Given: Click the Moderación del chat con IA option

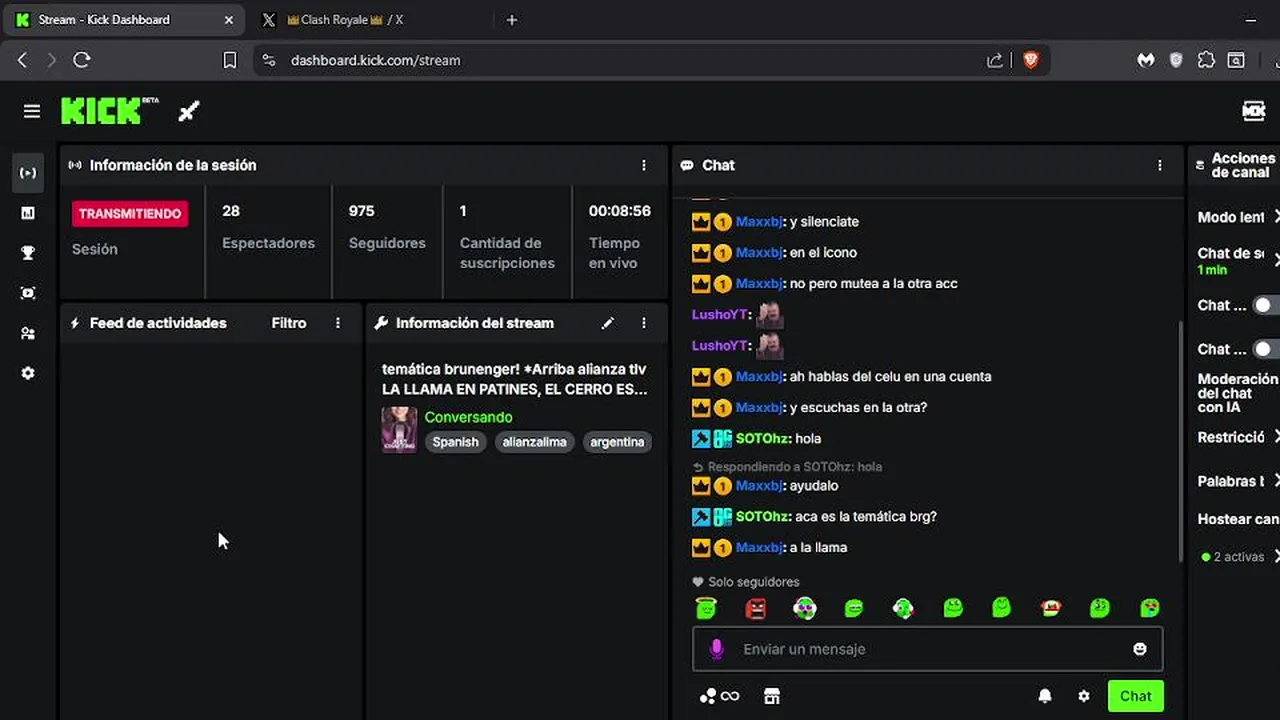Looking at the screenshot, I should coord(1237,393).
